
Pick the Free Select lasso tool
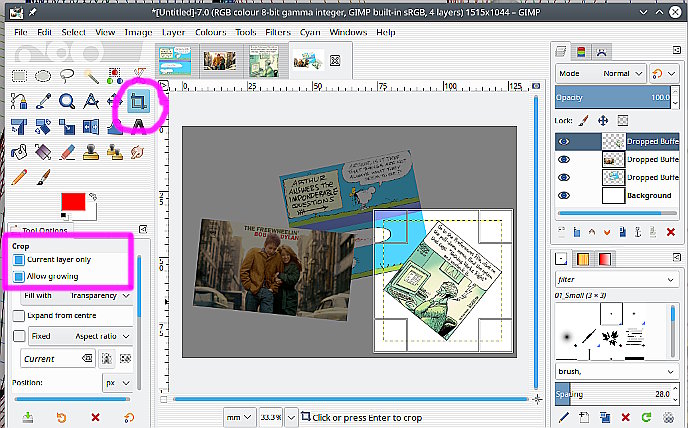(x=68, y=75)
